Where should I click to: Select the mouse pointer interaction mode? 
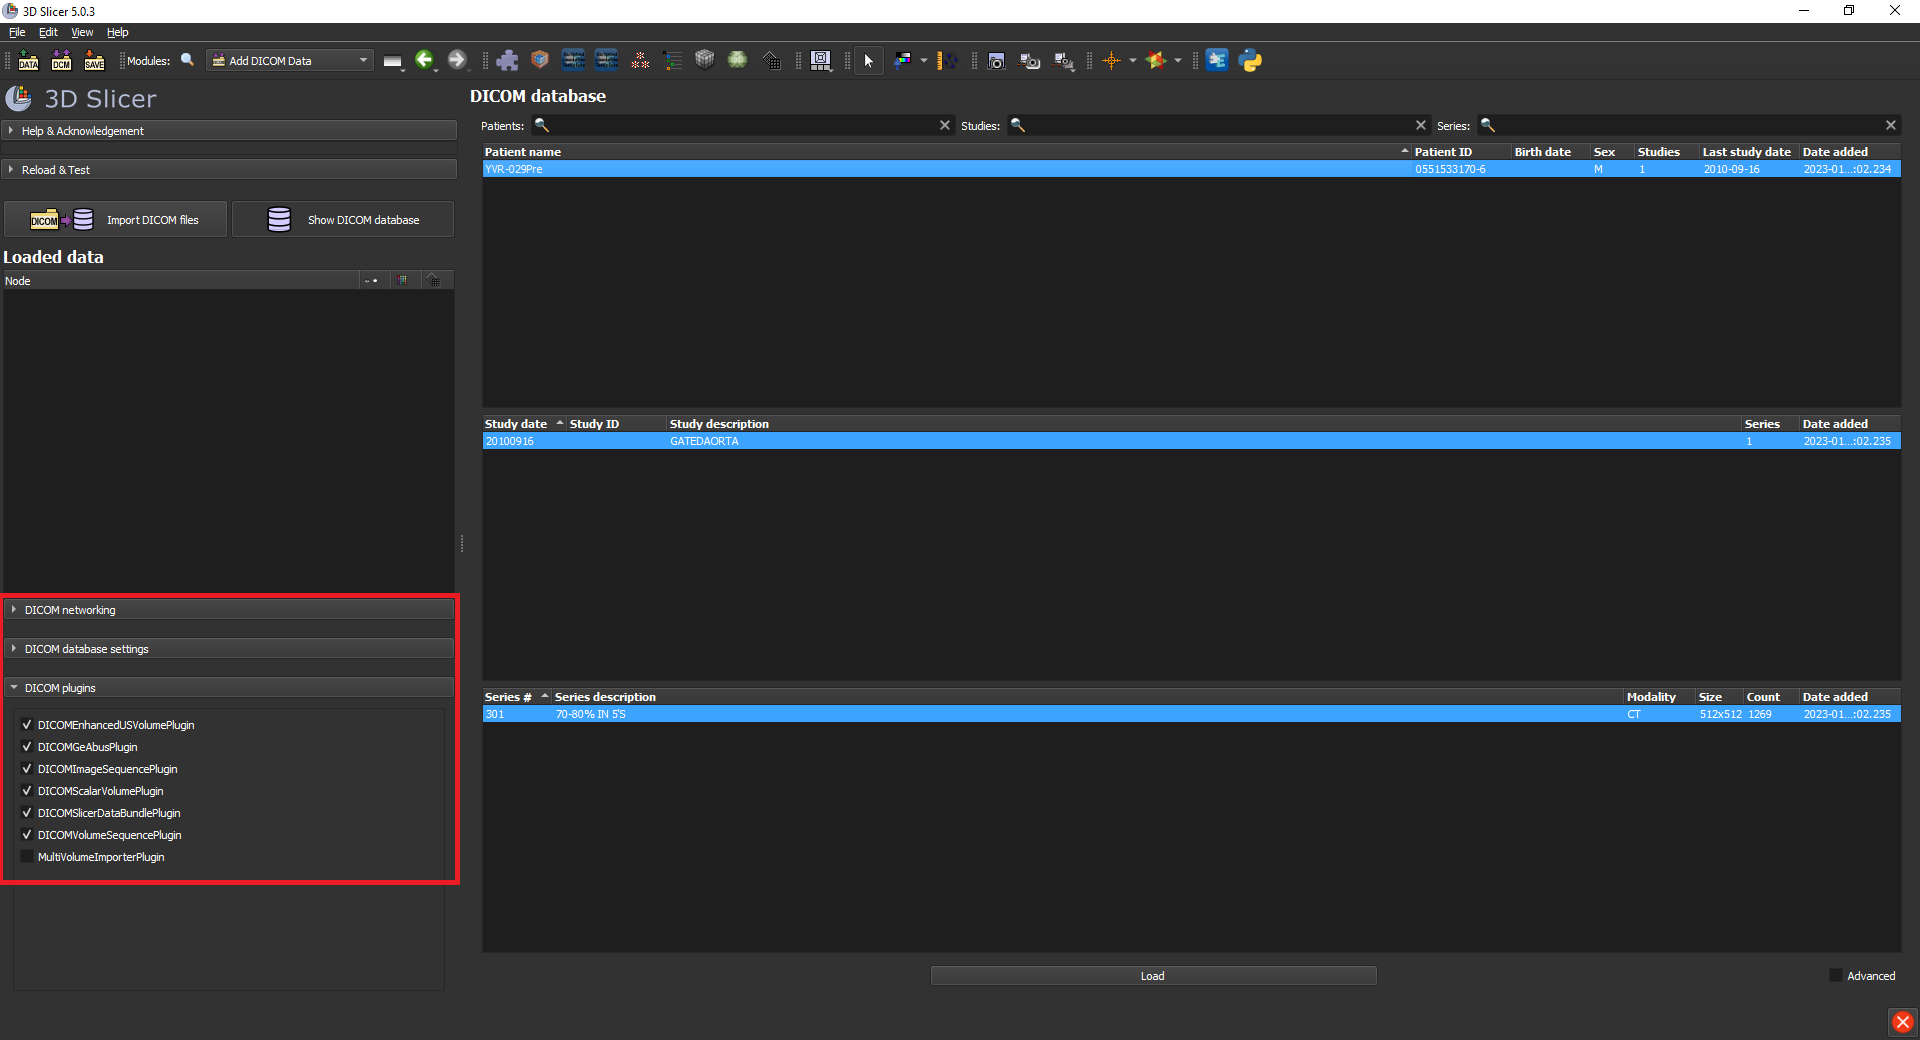pyautogui.click(x=869, y=60)
